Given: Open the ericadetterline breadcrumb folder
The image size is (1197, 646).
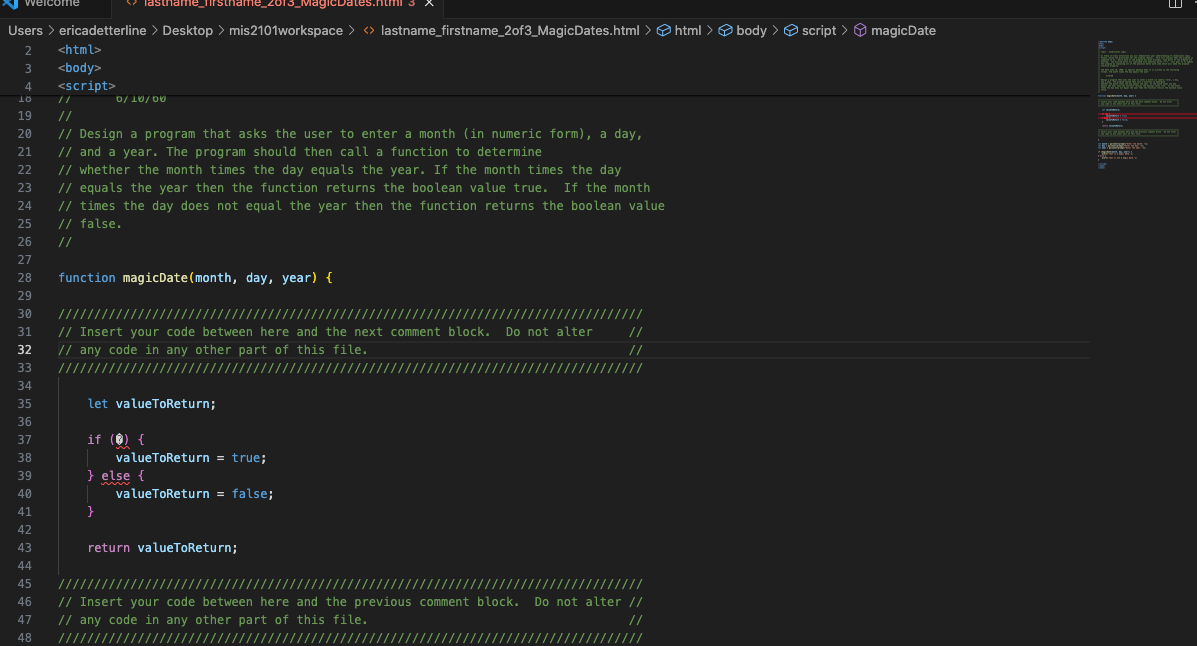Looking at the screenshot, I should pyautogui.click(x=102, y=31).
